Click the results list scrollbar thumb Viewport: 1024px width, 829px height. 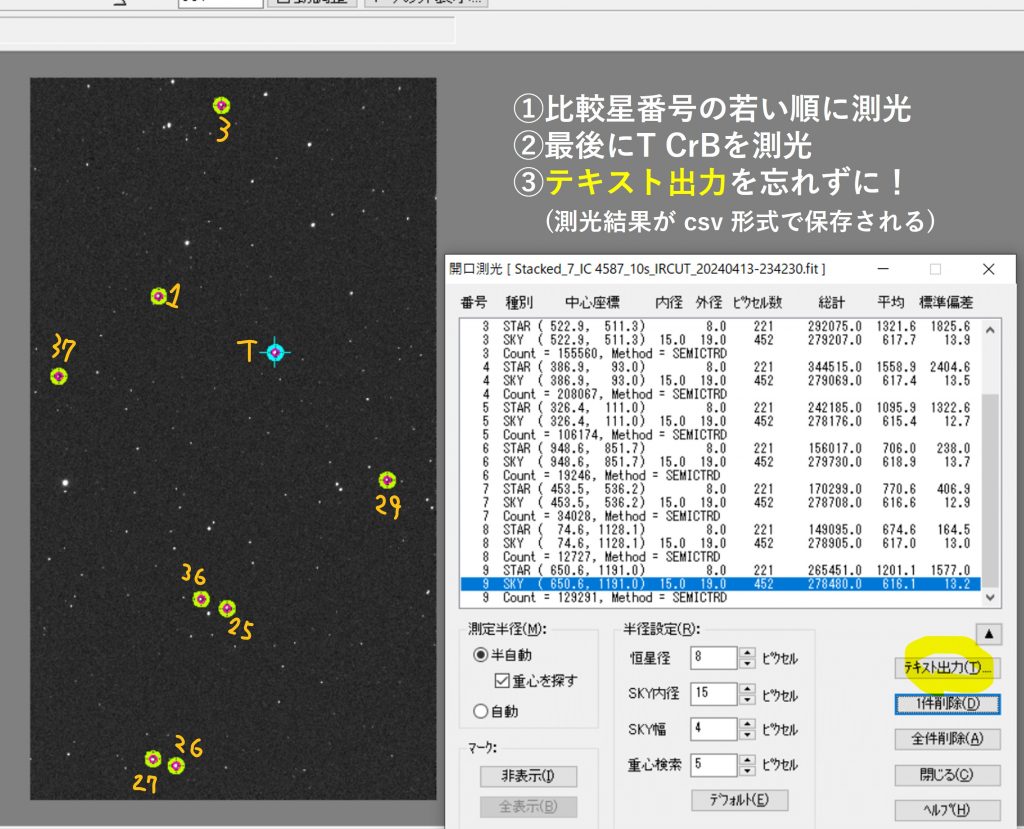click(990, 489)
